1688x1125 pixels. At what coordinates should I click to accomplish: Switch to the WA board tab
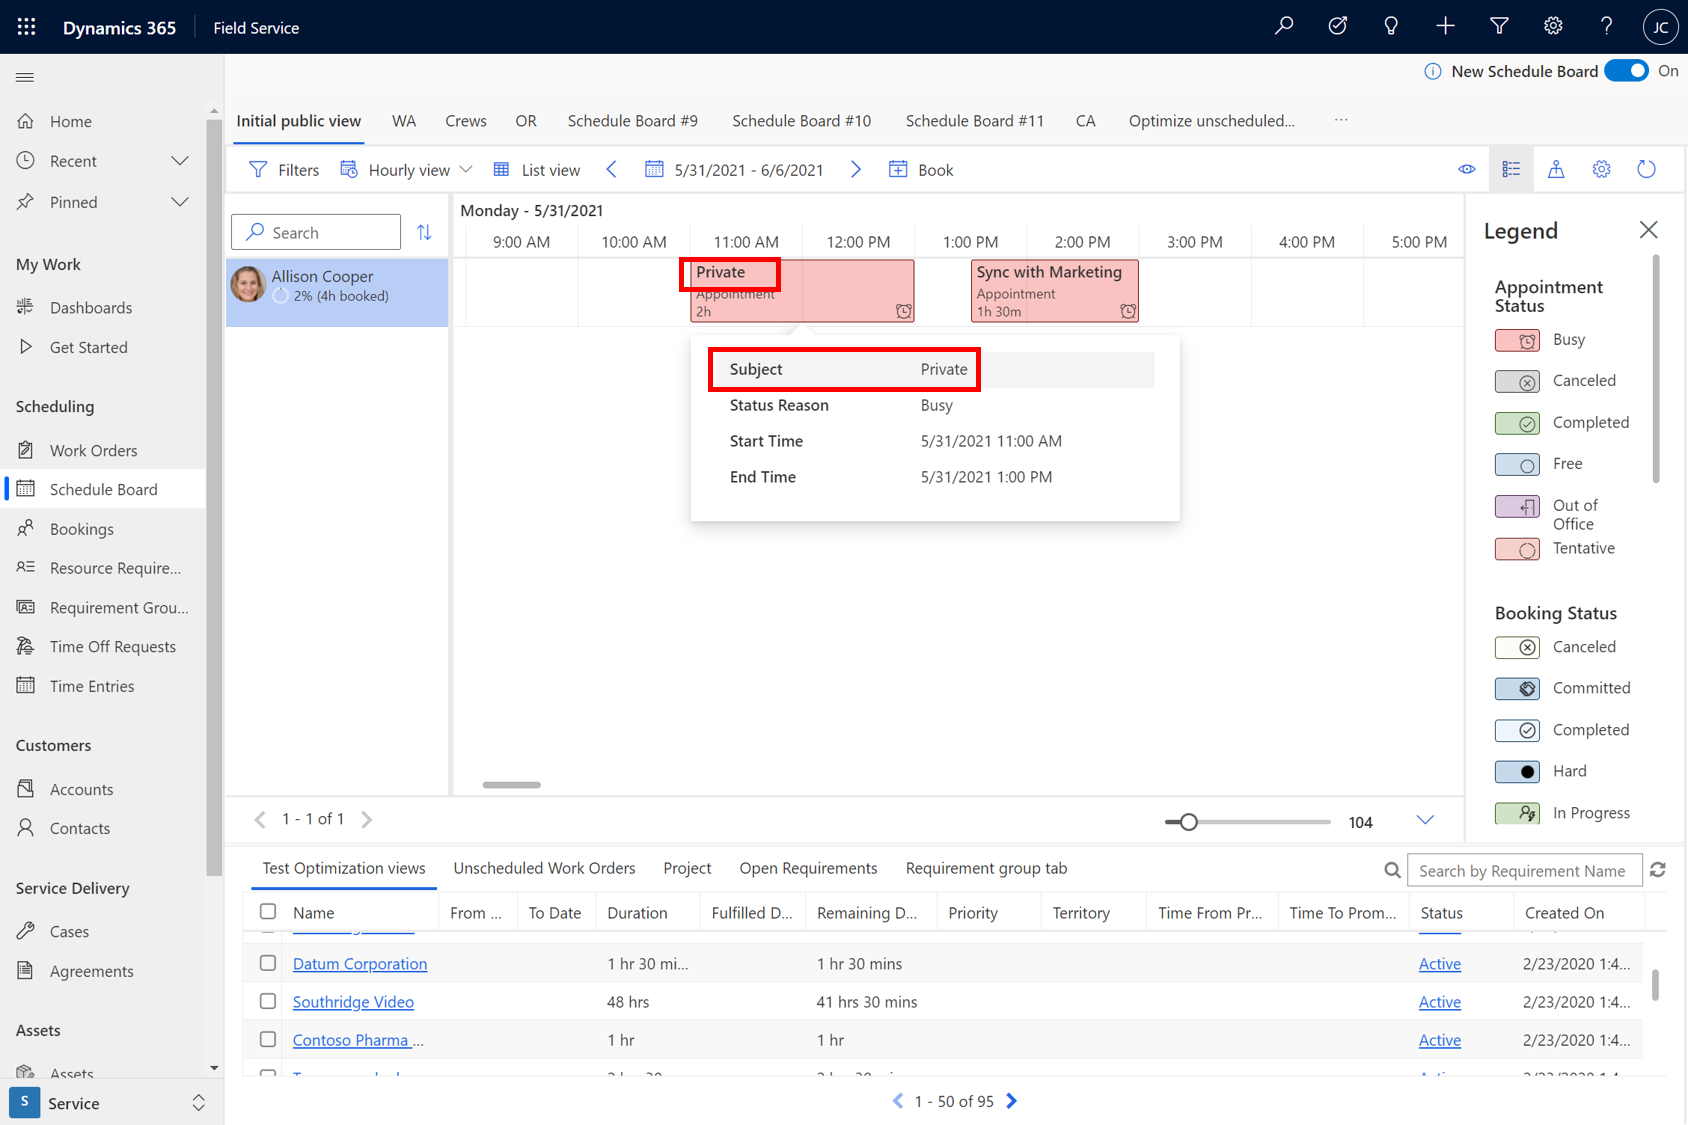[x=404, y=120]
